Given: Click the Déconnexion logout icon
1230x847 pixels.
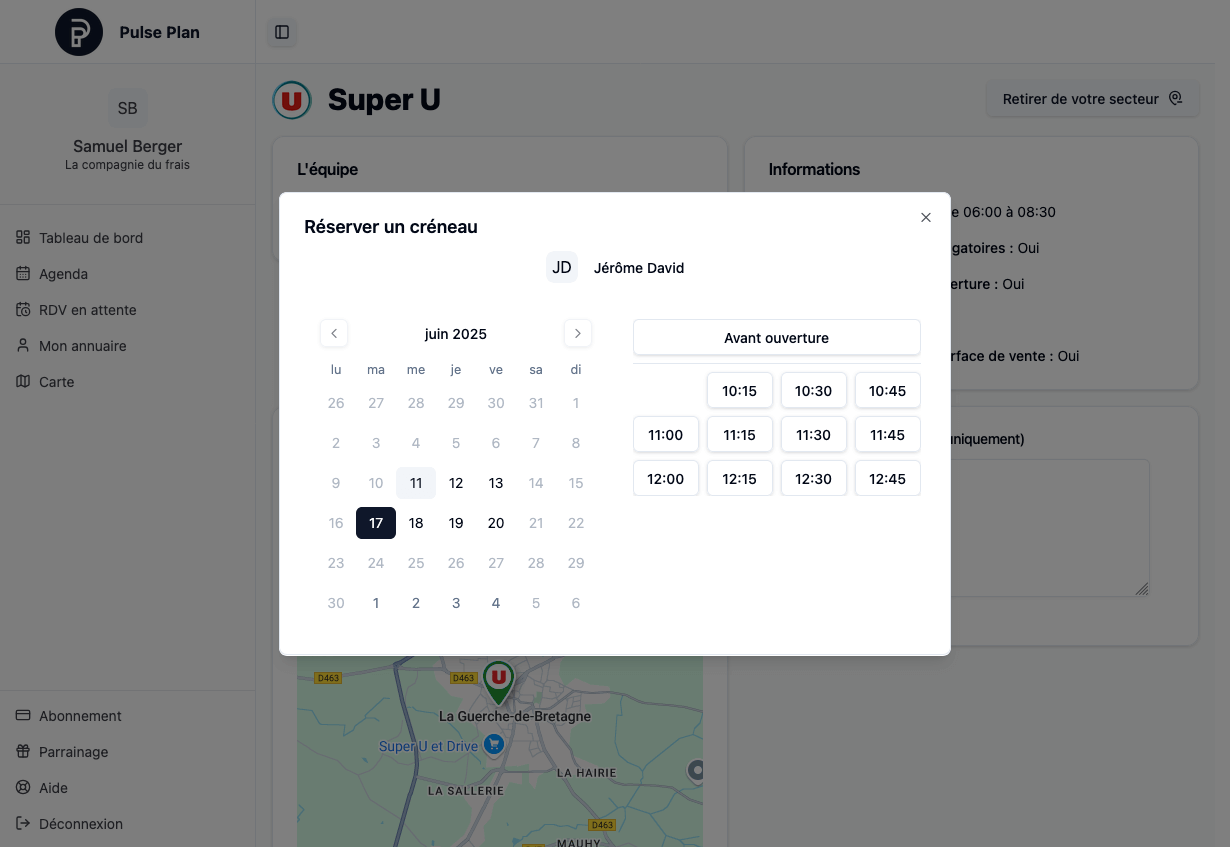Looking at the screenshot, I should point(23,824).
